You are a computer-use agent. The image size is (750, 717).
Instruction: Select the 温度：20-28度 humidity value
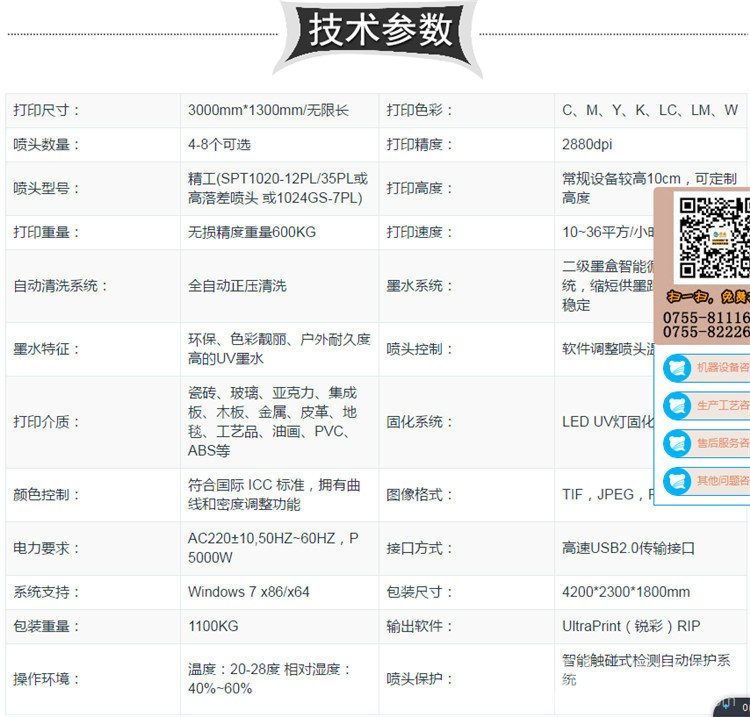click(x=269, y=679)
